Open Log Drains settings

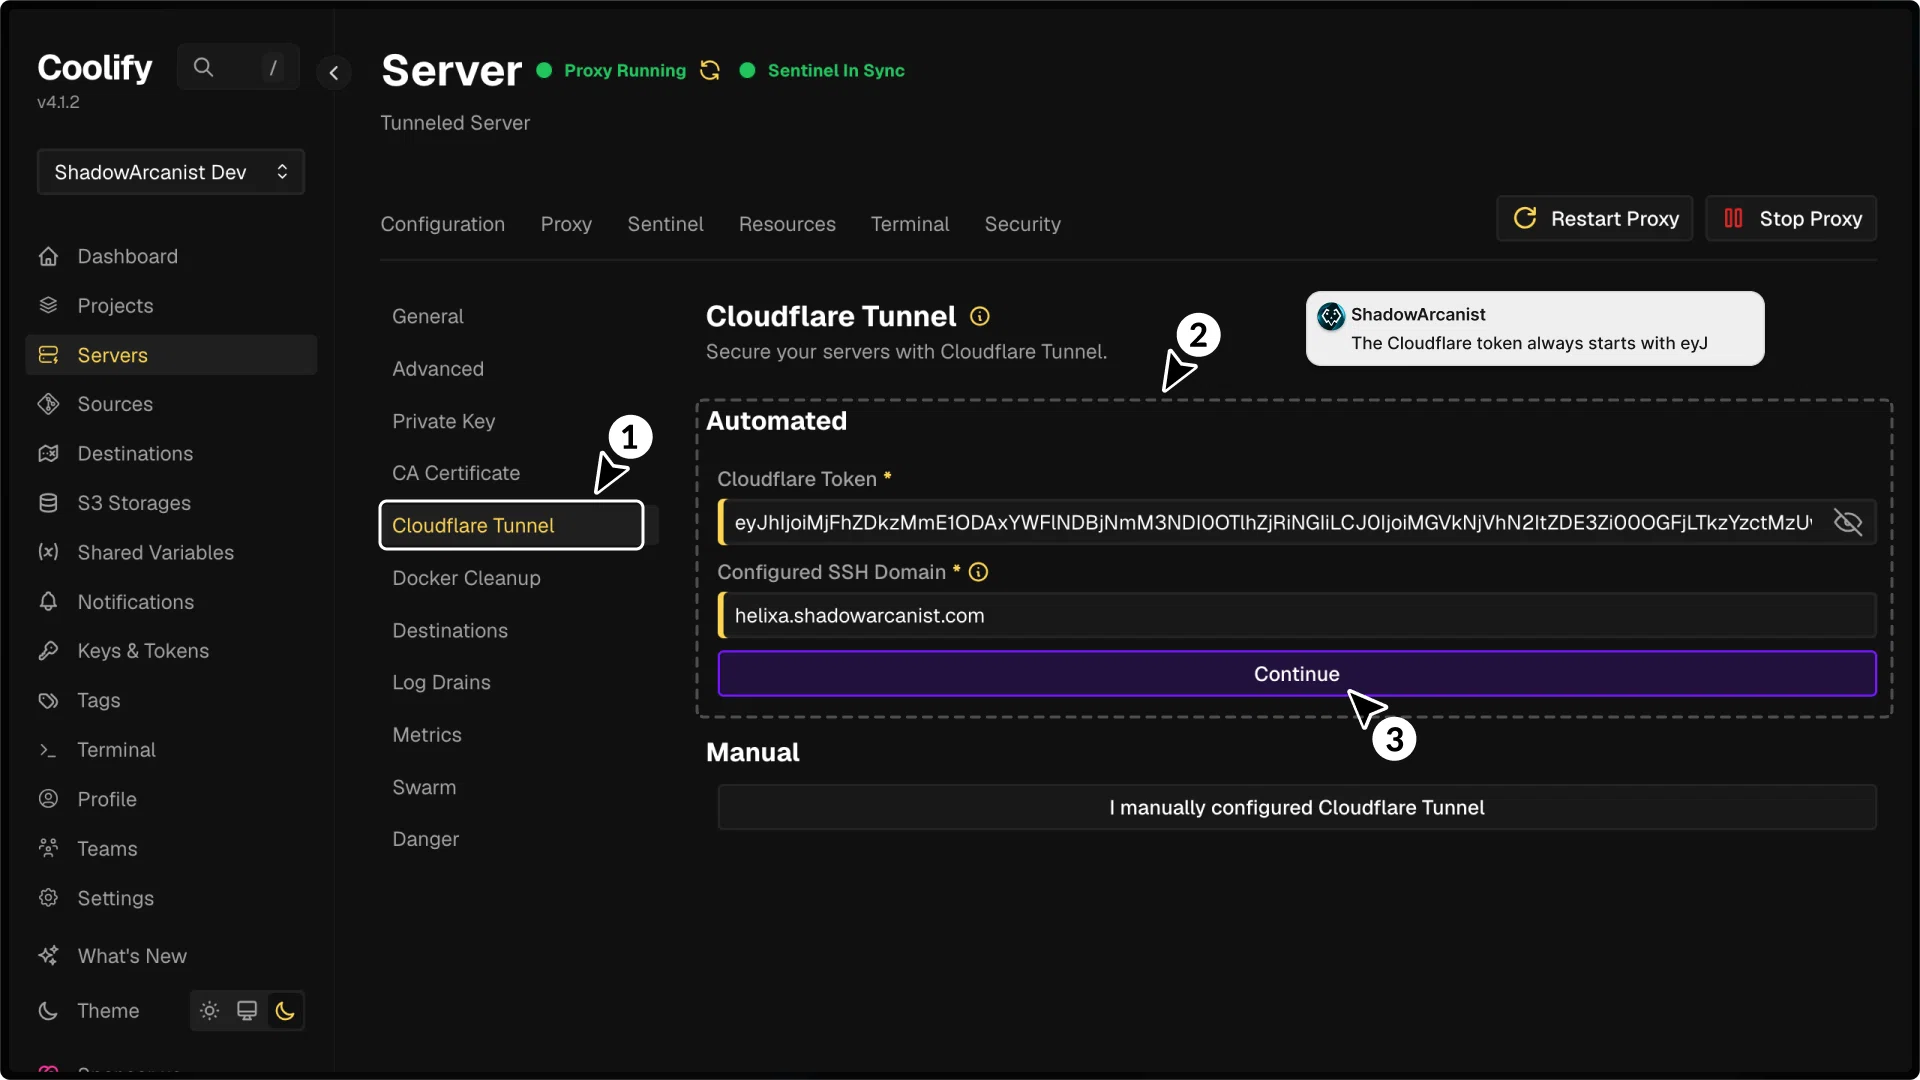(x=441, y=682)
